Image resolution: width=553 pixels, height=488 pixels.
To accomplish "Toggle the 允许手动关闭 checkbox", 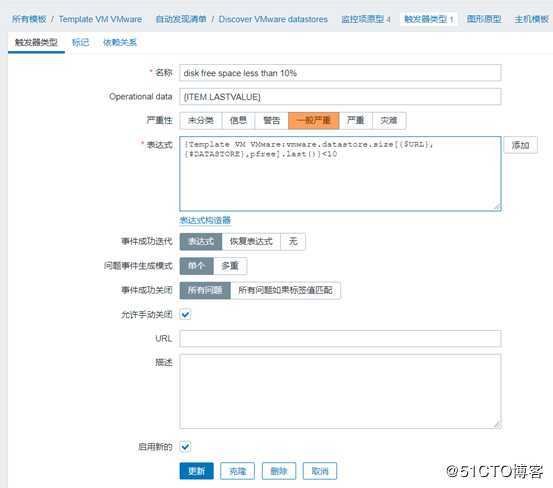I will (185, 314).
